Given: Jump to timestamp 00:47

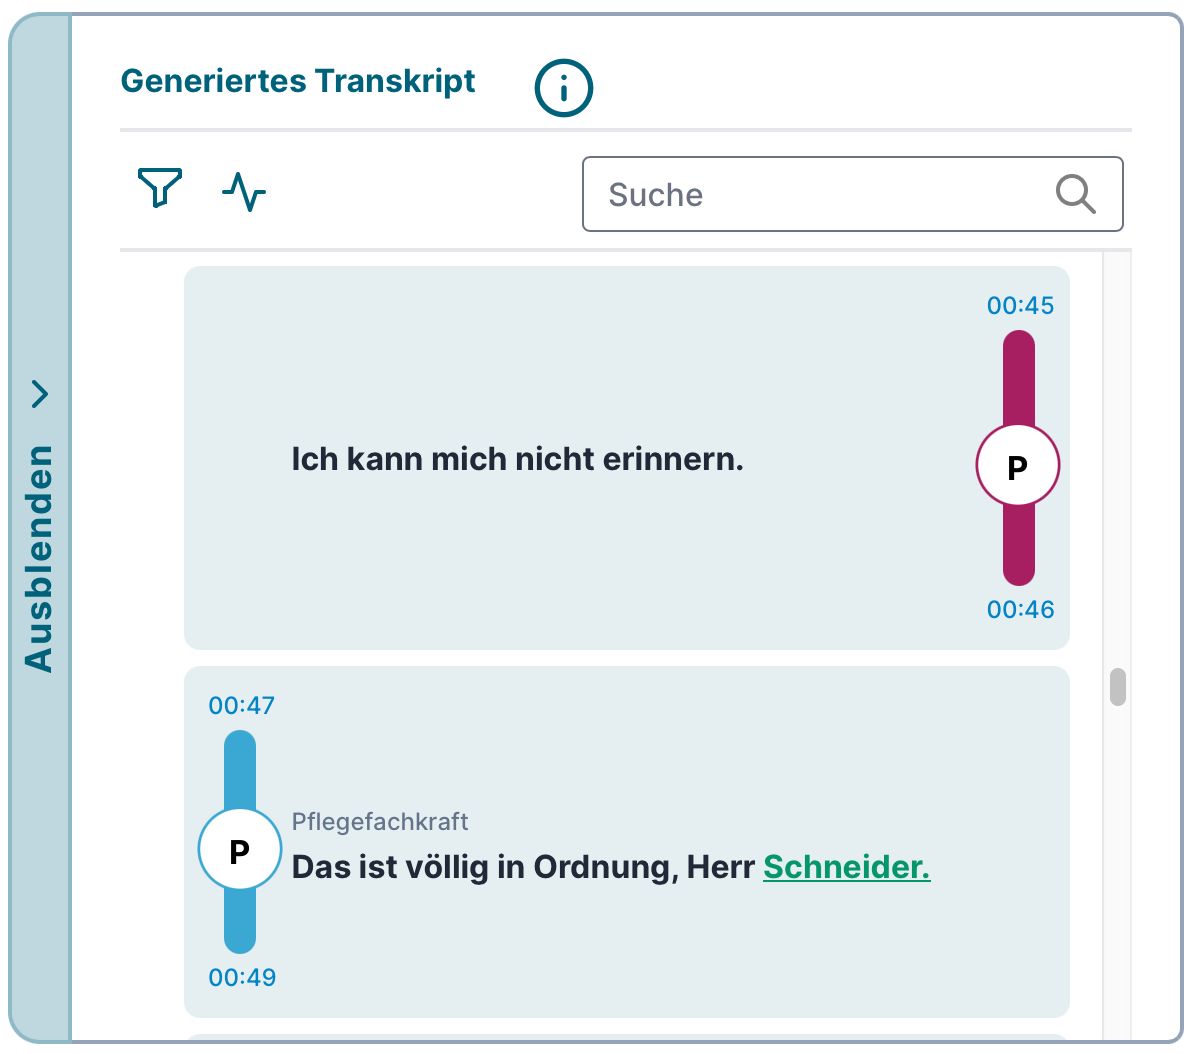Looking at the screenshot, I should [241, 706].
